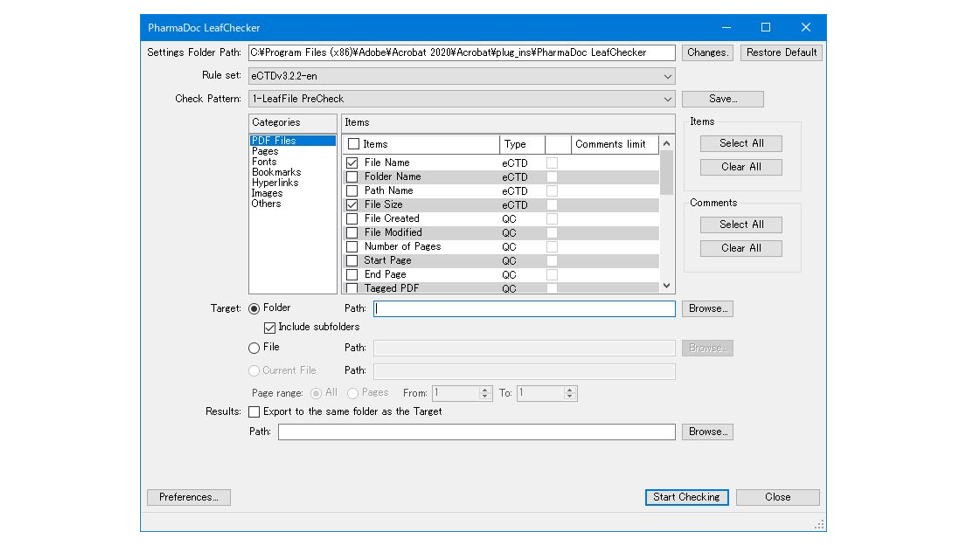Save the current check pattern
This screenshot has height=545, width=970.
click(x=722, y=99)
